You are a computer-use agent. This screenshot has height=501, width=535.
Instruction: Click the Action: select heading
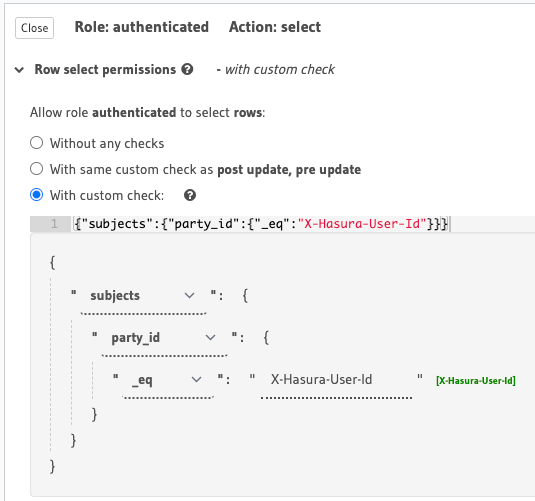click(x=275, y=27)
